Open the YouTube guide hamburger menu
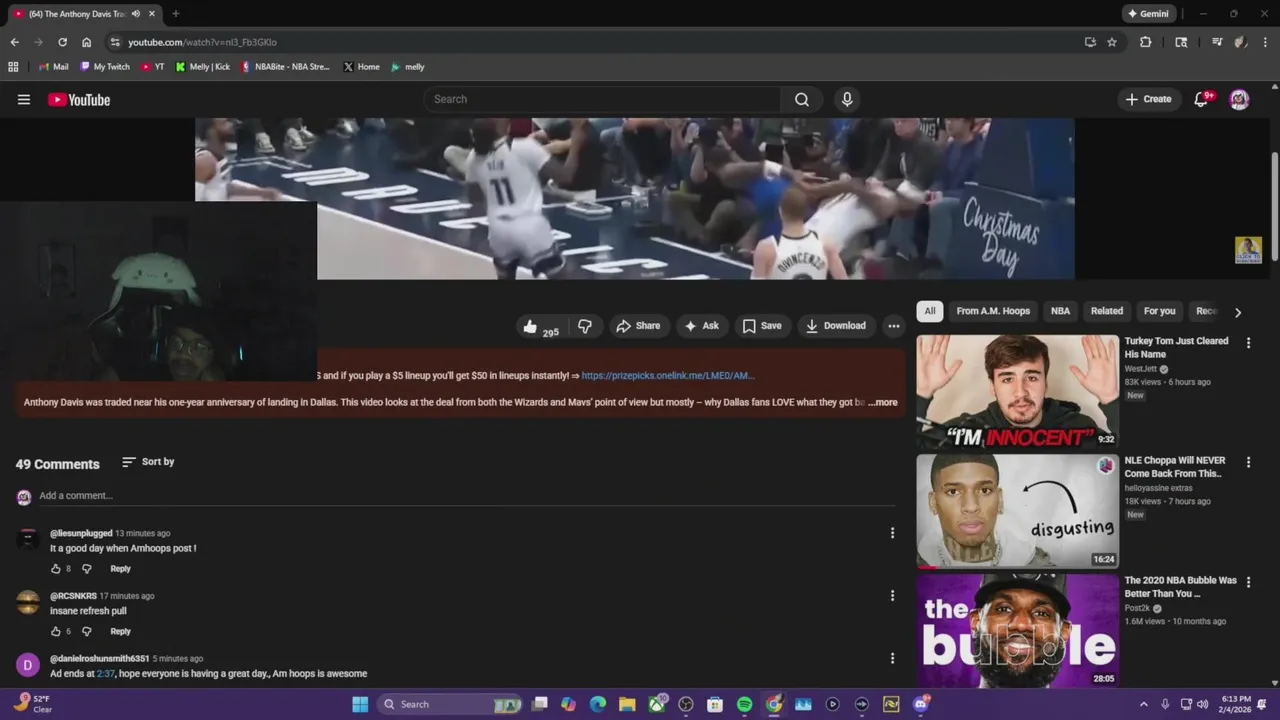The width and height of the screenshot is (1280, 720). (24, 99)
